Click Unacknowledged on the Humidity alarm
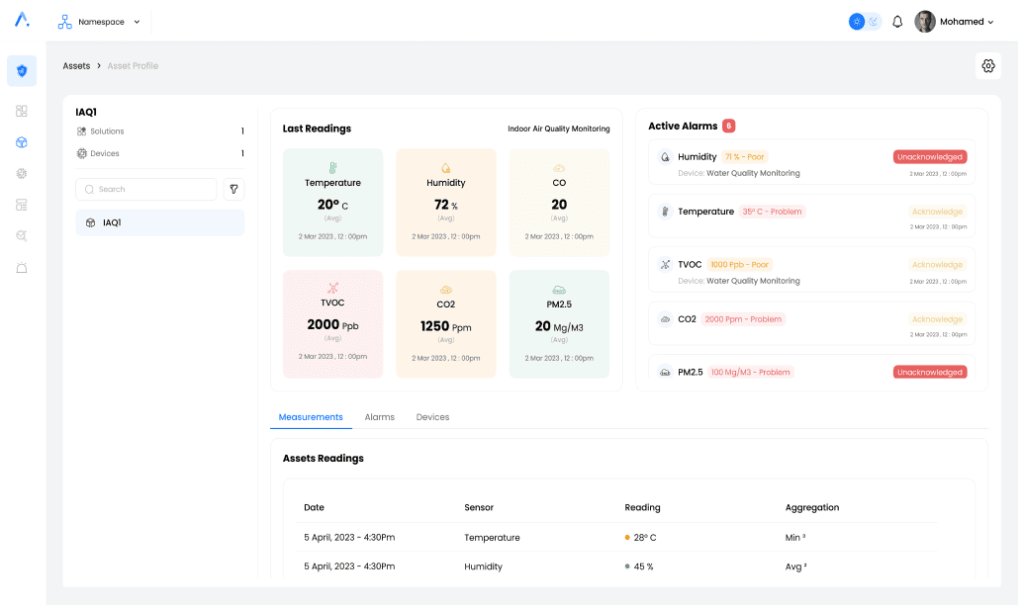 click(x=930, y=157)
